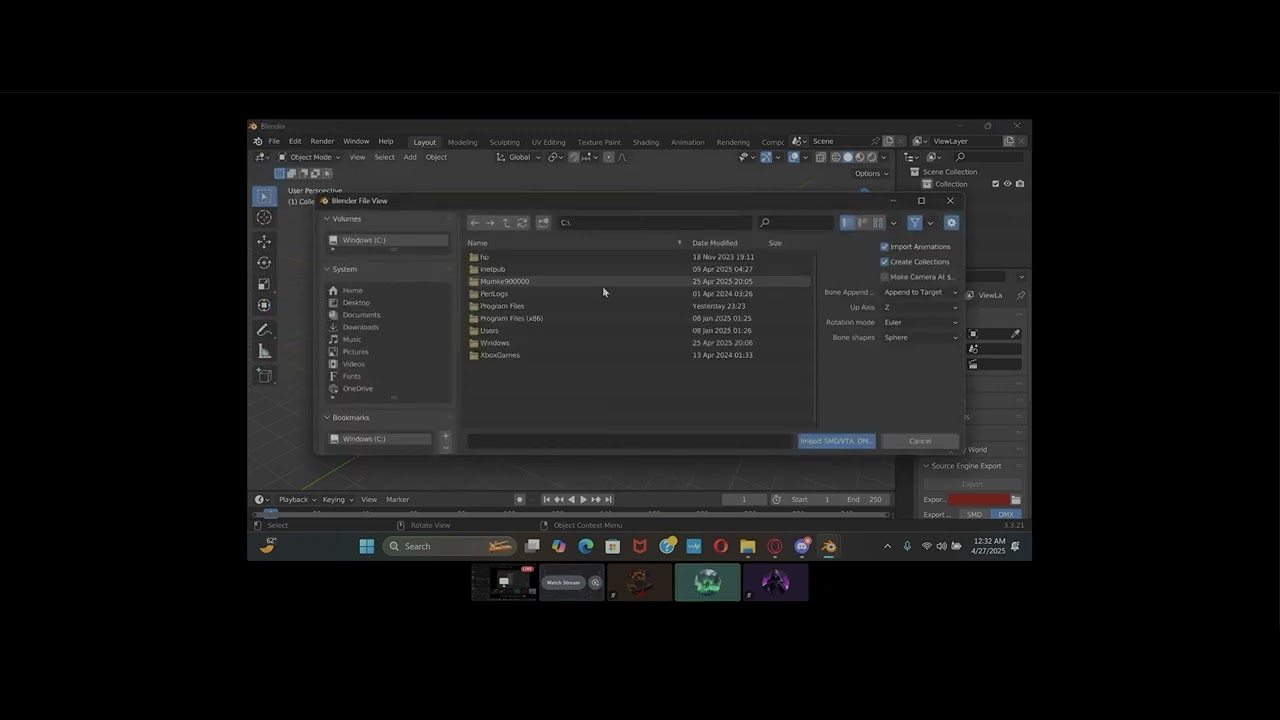Select the Add Cube tool

264,376
